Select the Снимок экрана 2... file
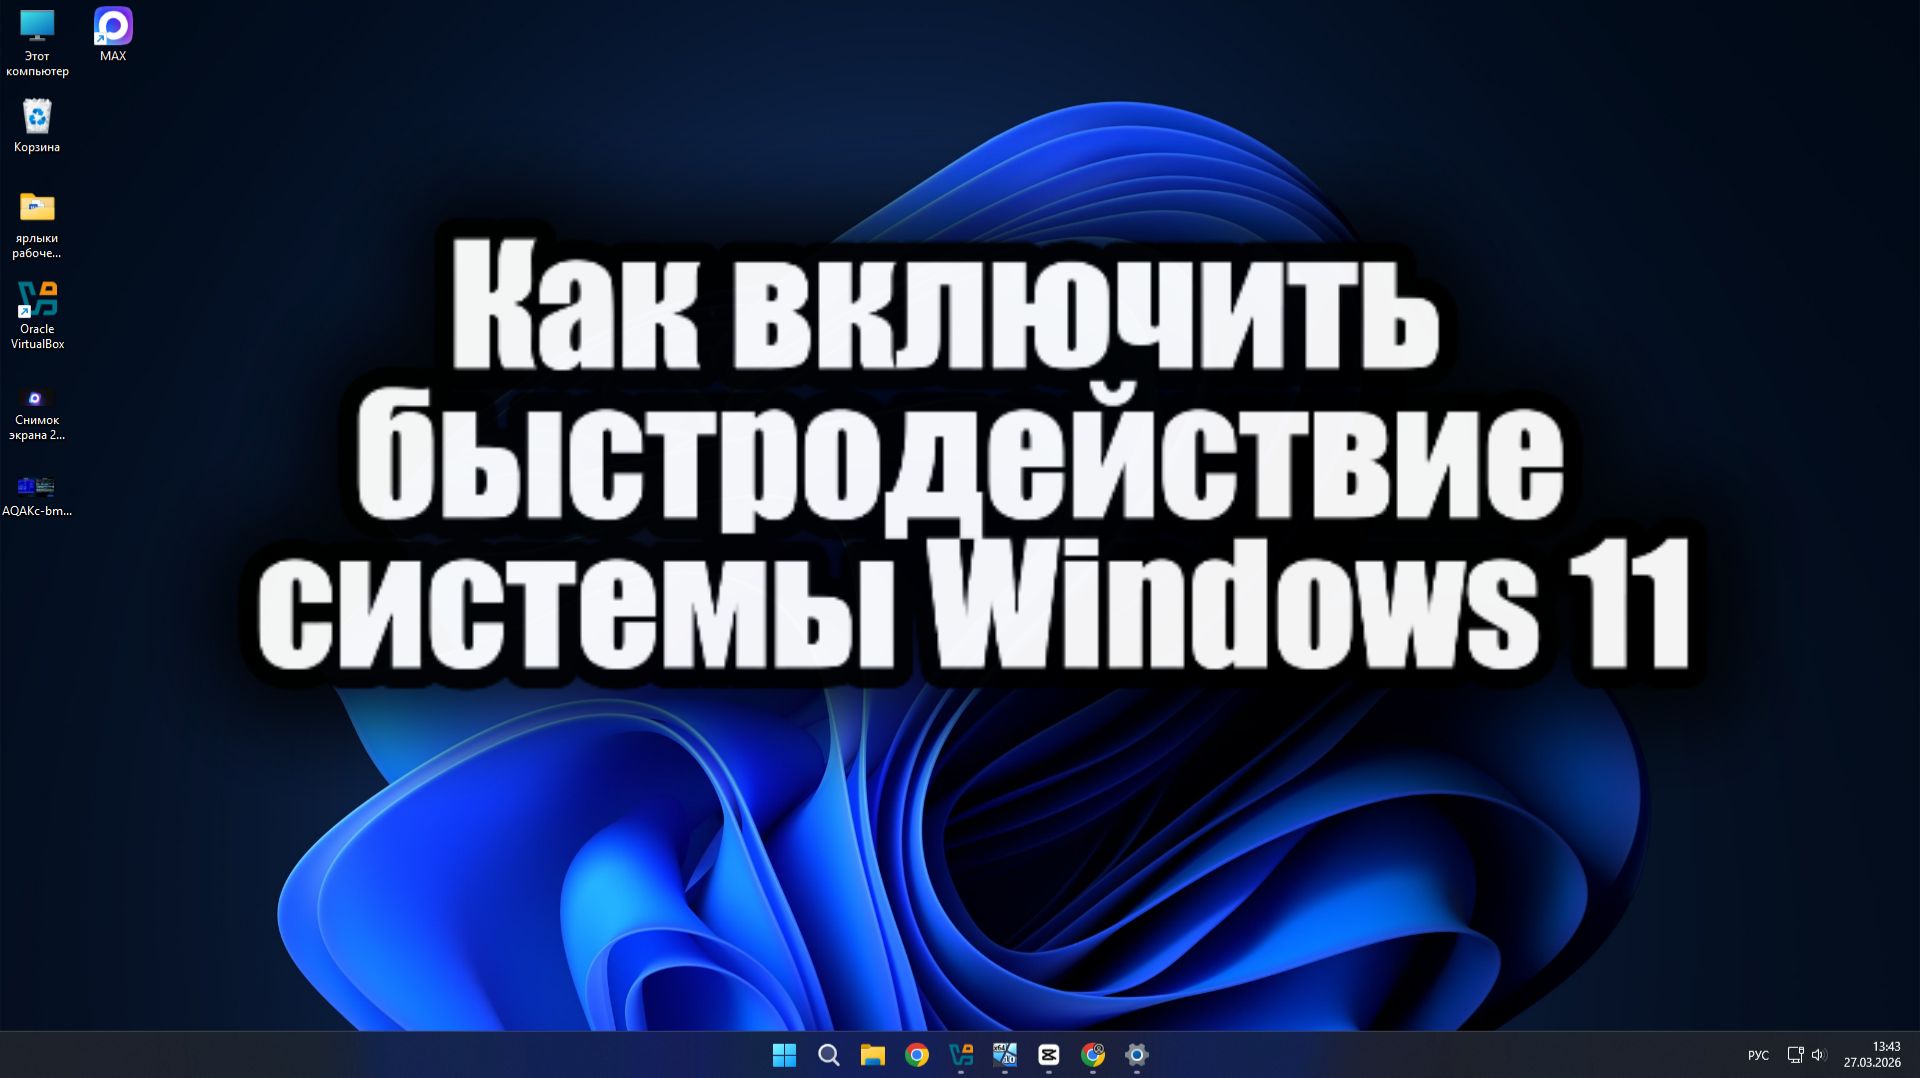 point(37,413)
